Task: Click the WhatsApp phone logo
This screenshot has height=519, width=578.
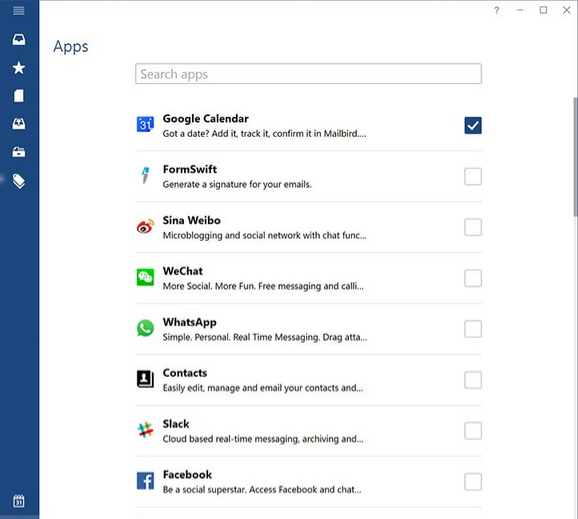Action: coord(145,328)
